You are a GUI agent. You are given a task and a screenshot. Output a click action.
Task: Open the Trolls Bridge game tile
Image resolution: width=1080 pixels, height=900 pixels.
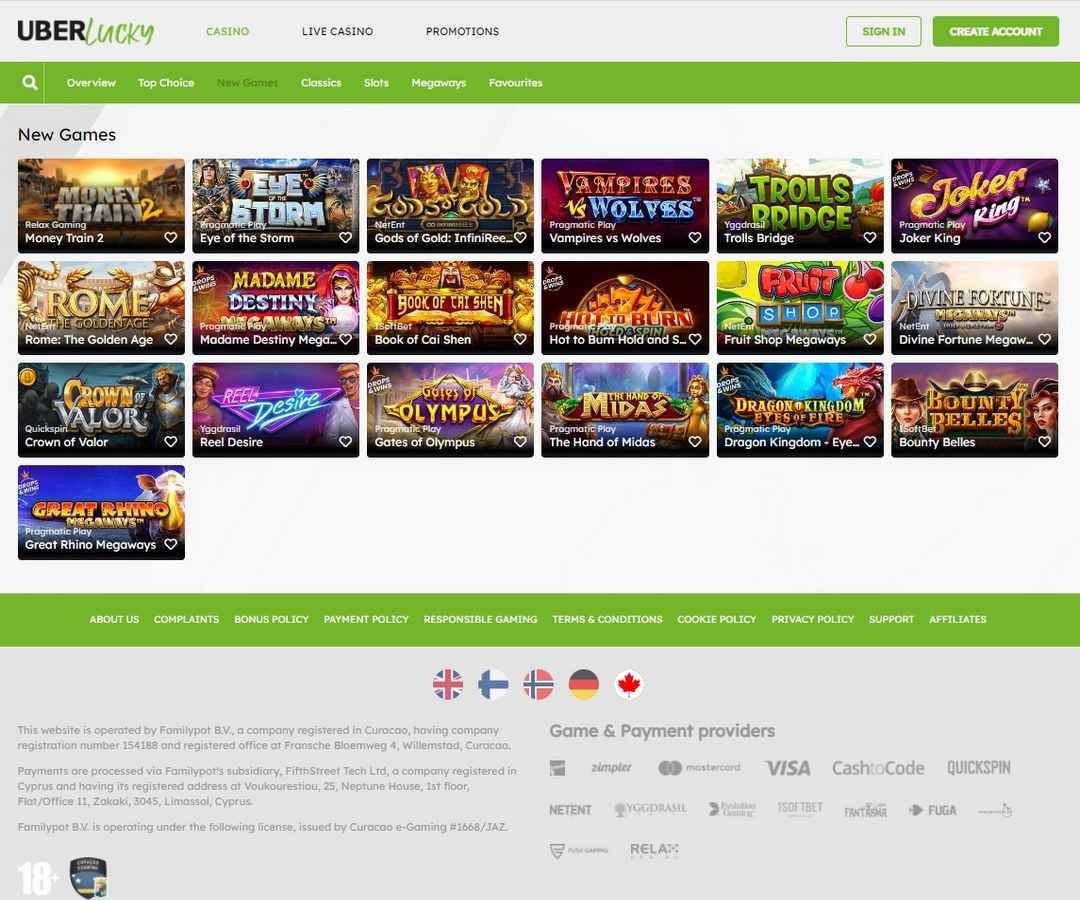pos(800,206)
